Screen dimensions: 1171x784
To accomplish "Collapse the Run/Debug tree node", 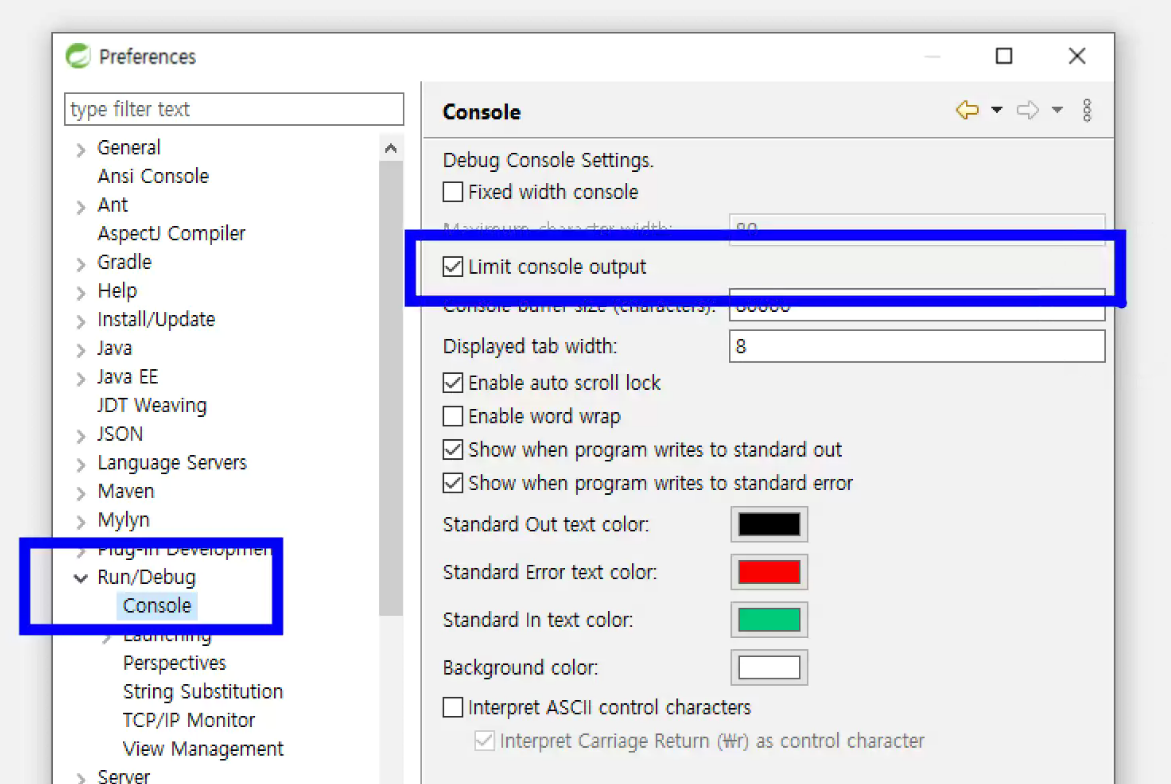I will pyautogui.click(x=81, y=578).
